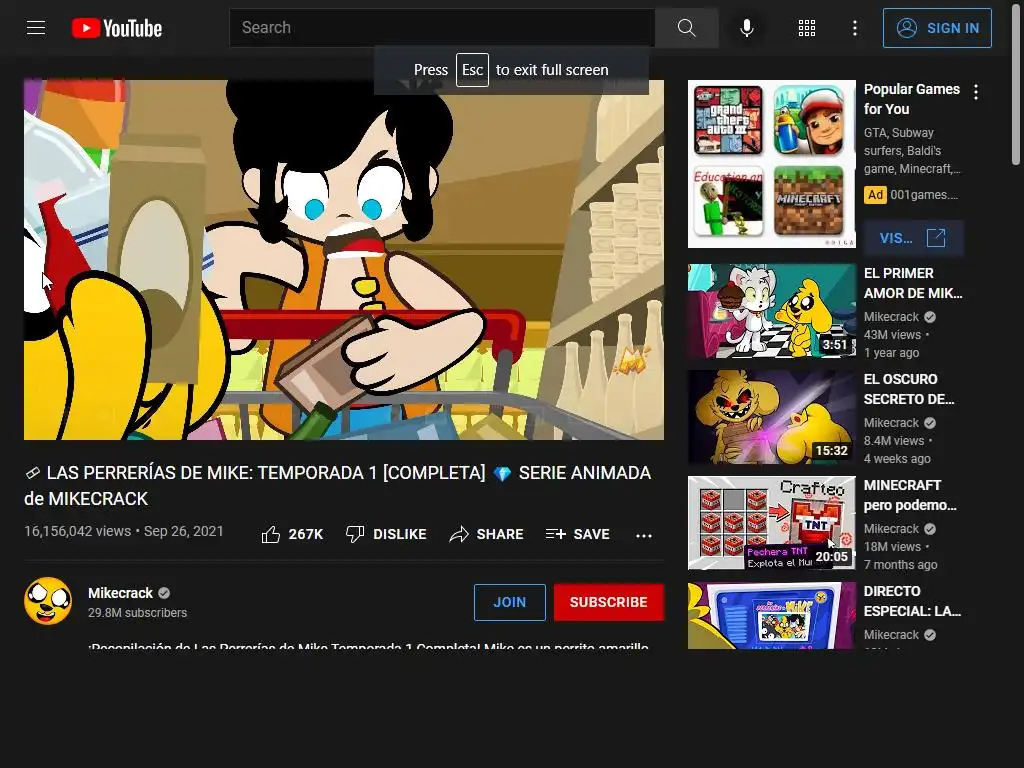Open EL PRIMER AMOR DE MIKE thumbnail
Image resolution: width=1024 pixels, height=768 pixels.
pyautogui.click(x=771, y=311)
